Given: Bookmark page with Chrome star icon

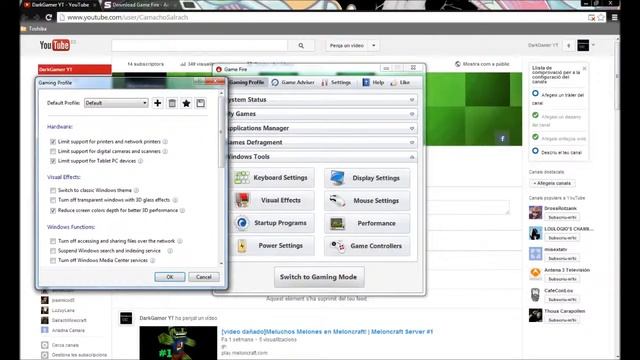Looking at the screenshot, I should (601, 17).
